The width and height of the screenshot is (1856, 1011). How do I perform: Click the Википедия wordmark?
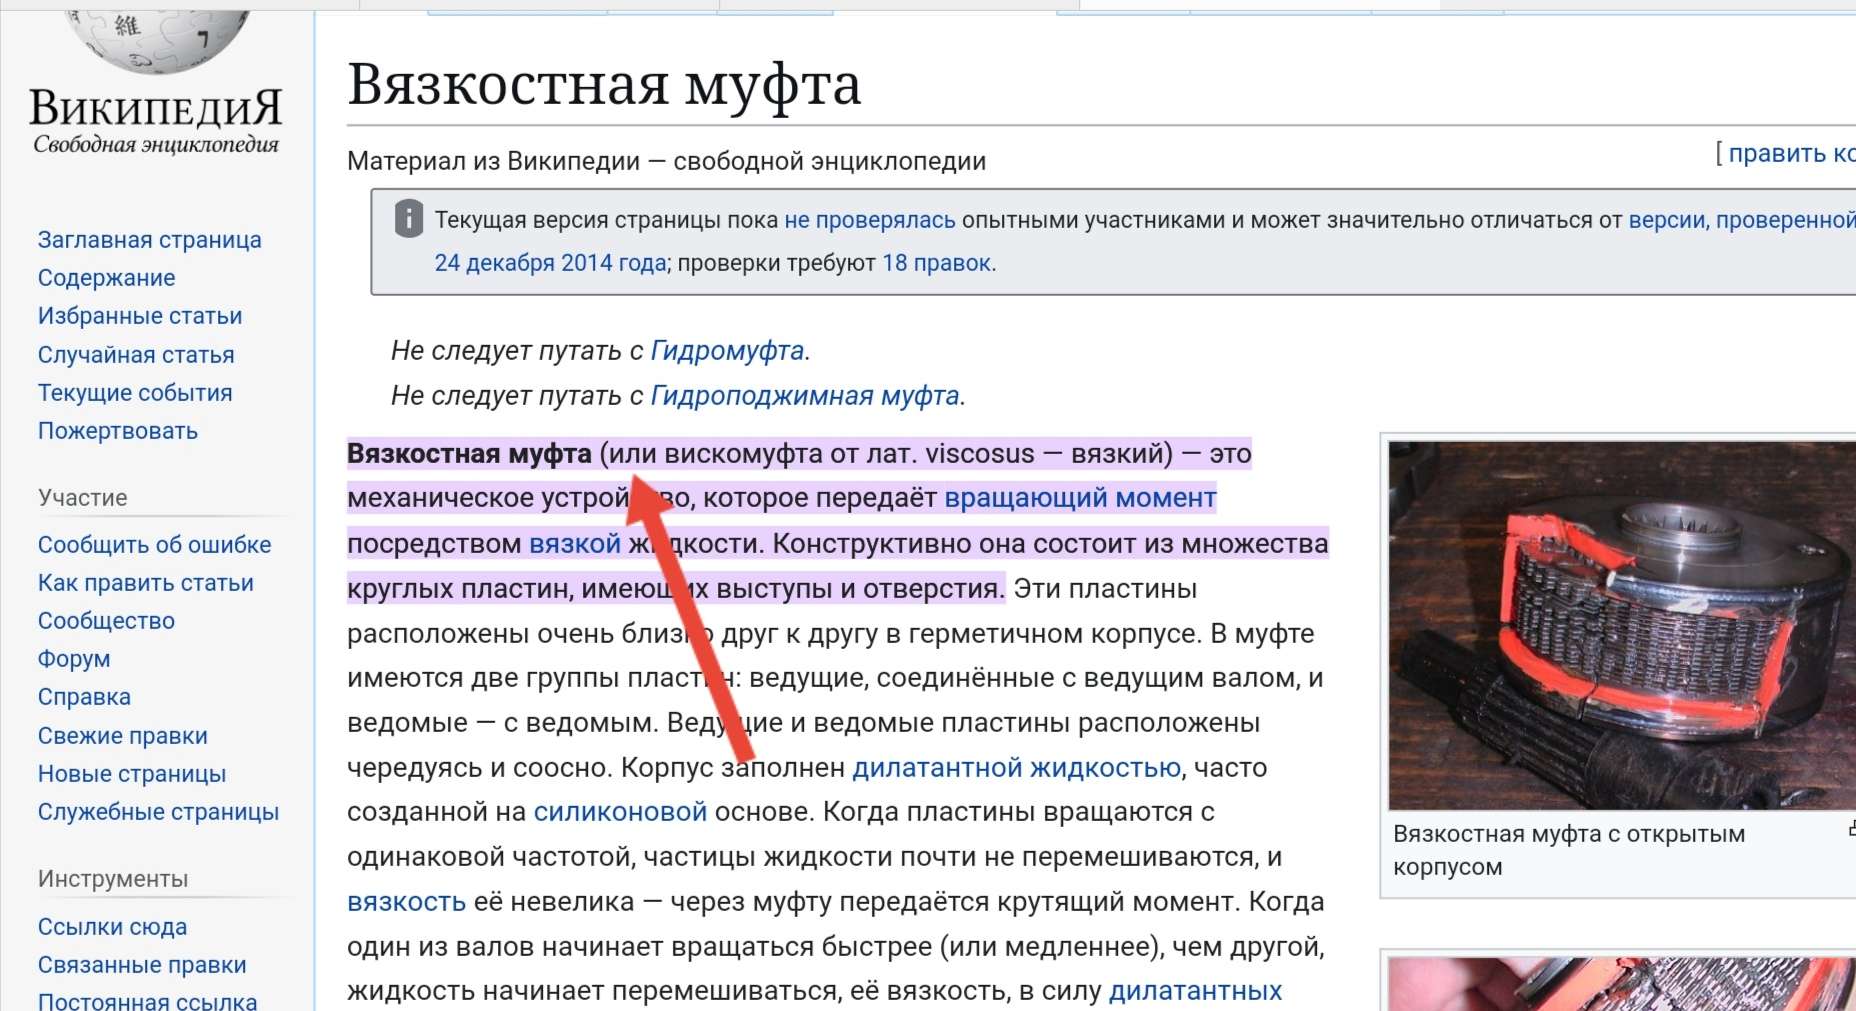tap(156, 108)
